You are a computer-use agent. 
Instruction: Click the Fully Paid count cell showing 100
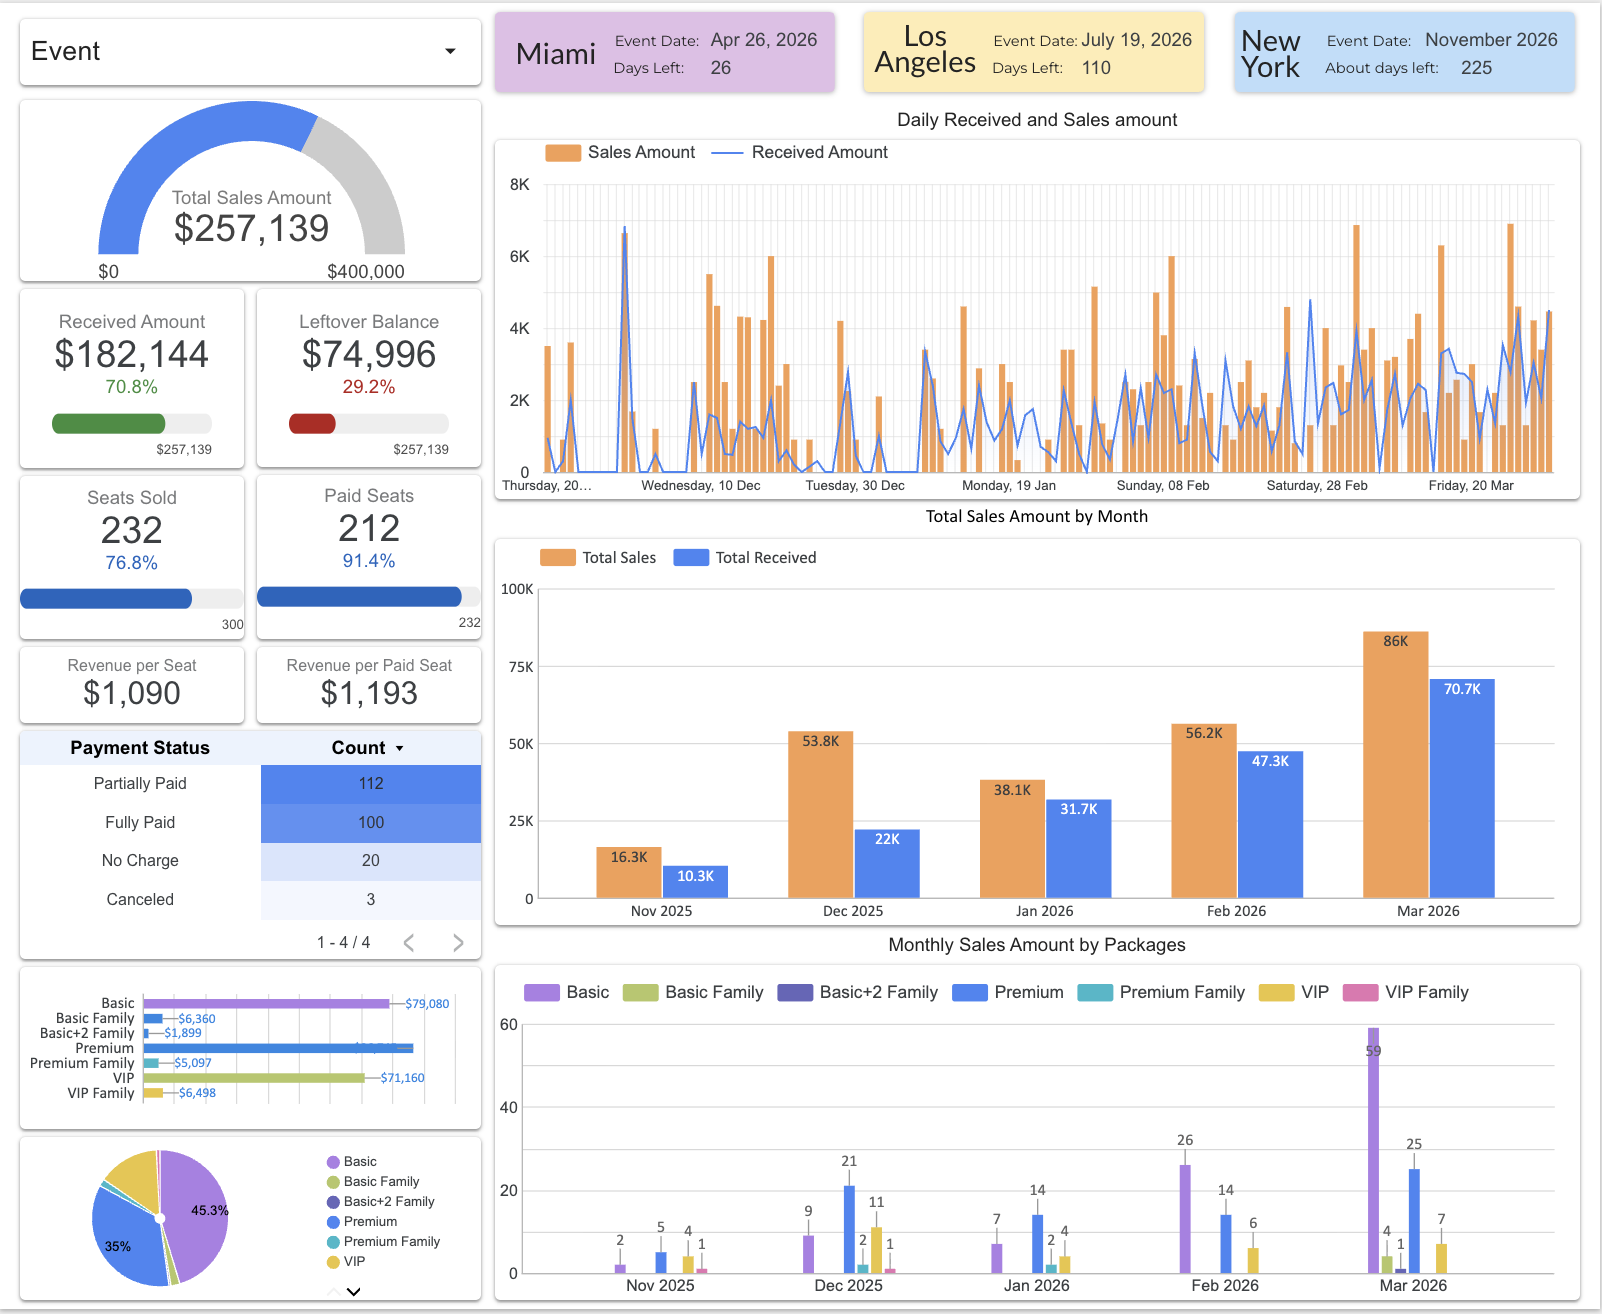[370, 822]
